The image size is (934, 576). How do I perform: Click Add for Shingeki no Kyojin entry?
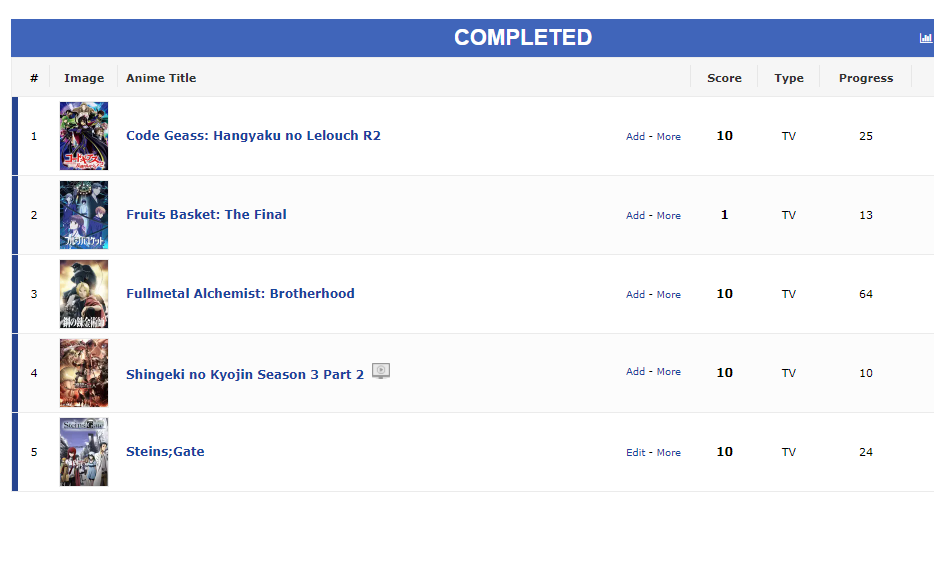tap(636, 372)
